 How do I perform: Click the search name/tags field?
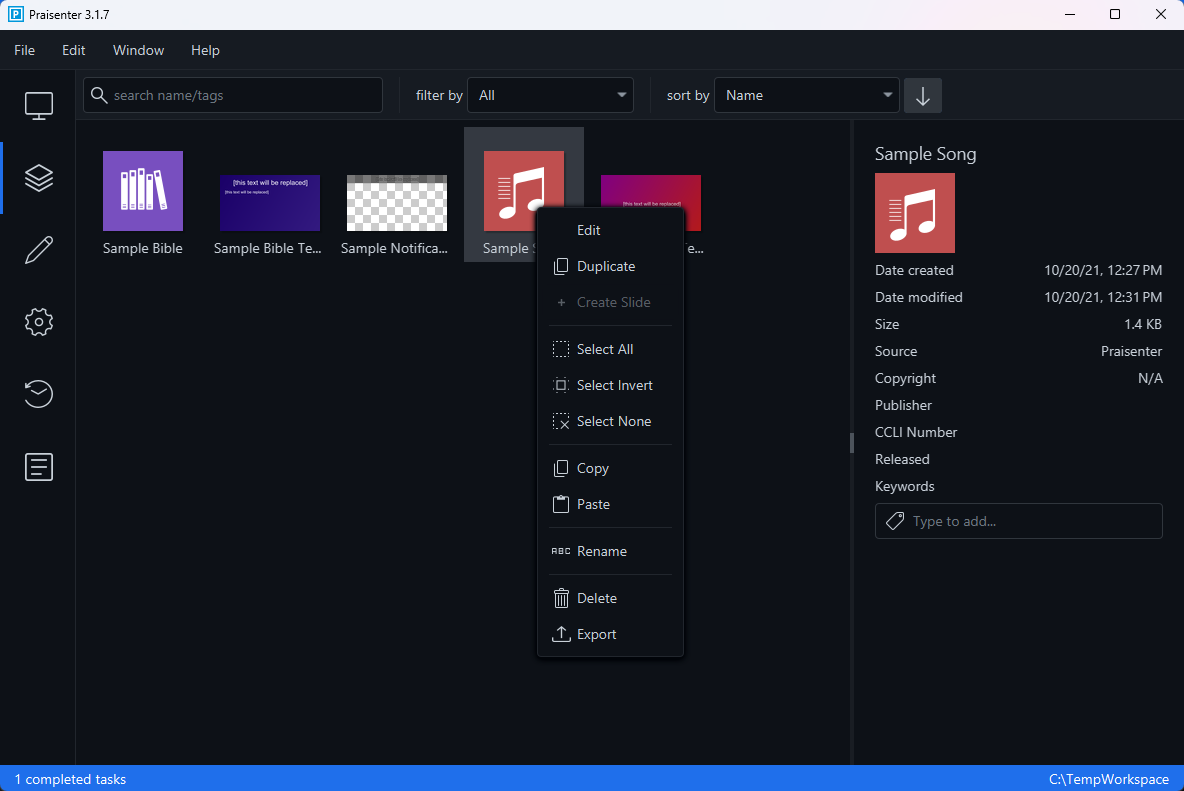coord(240,96)
